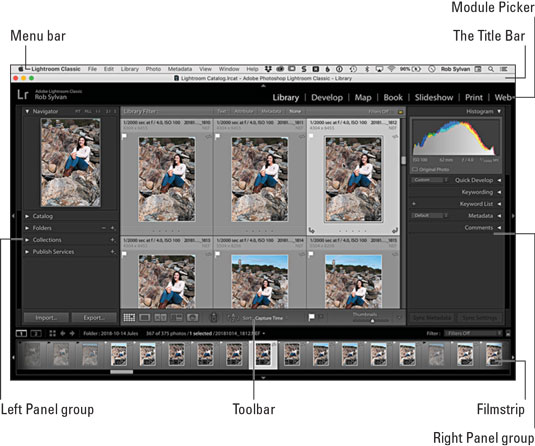This screenshot has width=535, height=446.
Task: Open the Metadata menu in the menu bar
Action: [180, 69]
